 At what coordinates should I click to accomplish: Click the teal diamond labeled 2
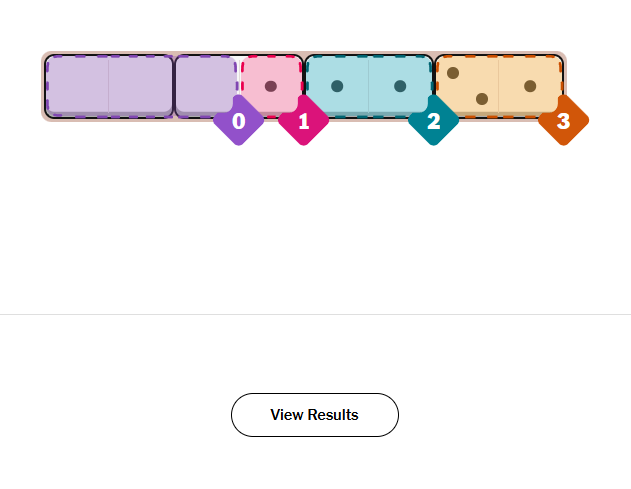click(x=433, y=121)
